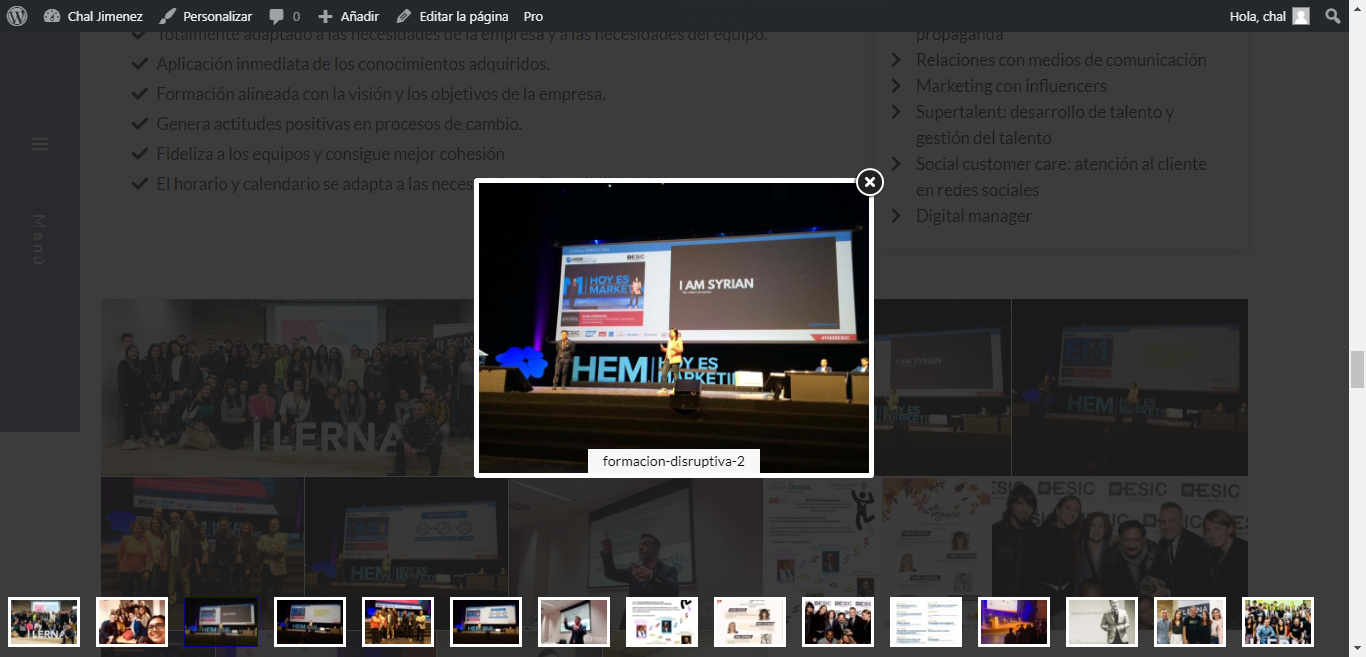The image size is (1366, 657).
Task: Select the highlighted dark HEM stage thumbnail
Action: click(x=221, y=622)
